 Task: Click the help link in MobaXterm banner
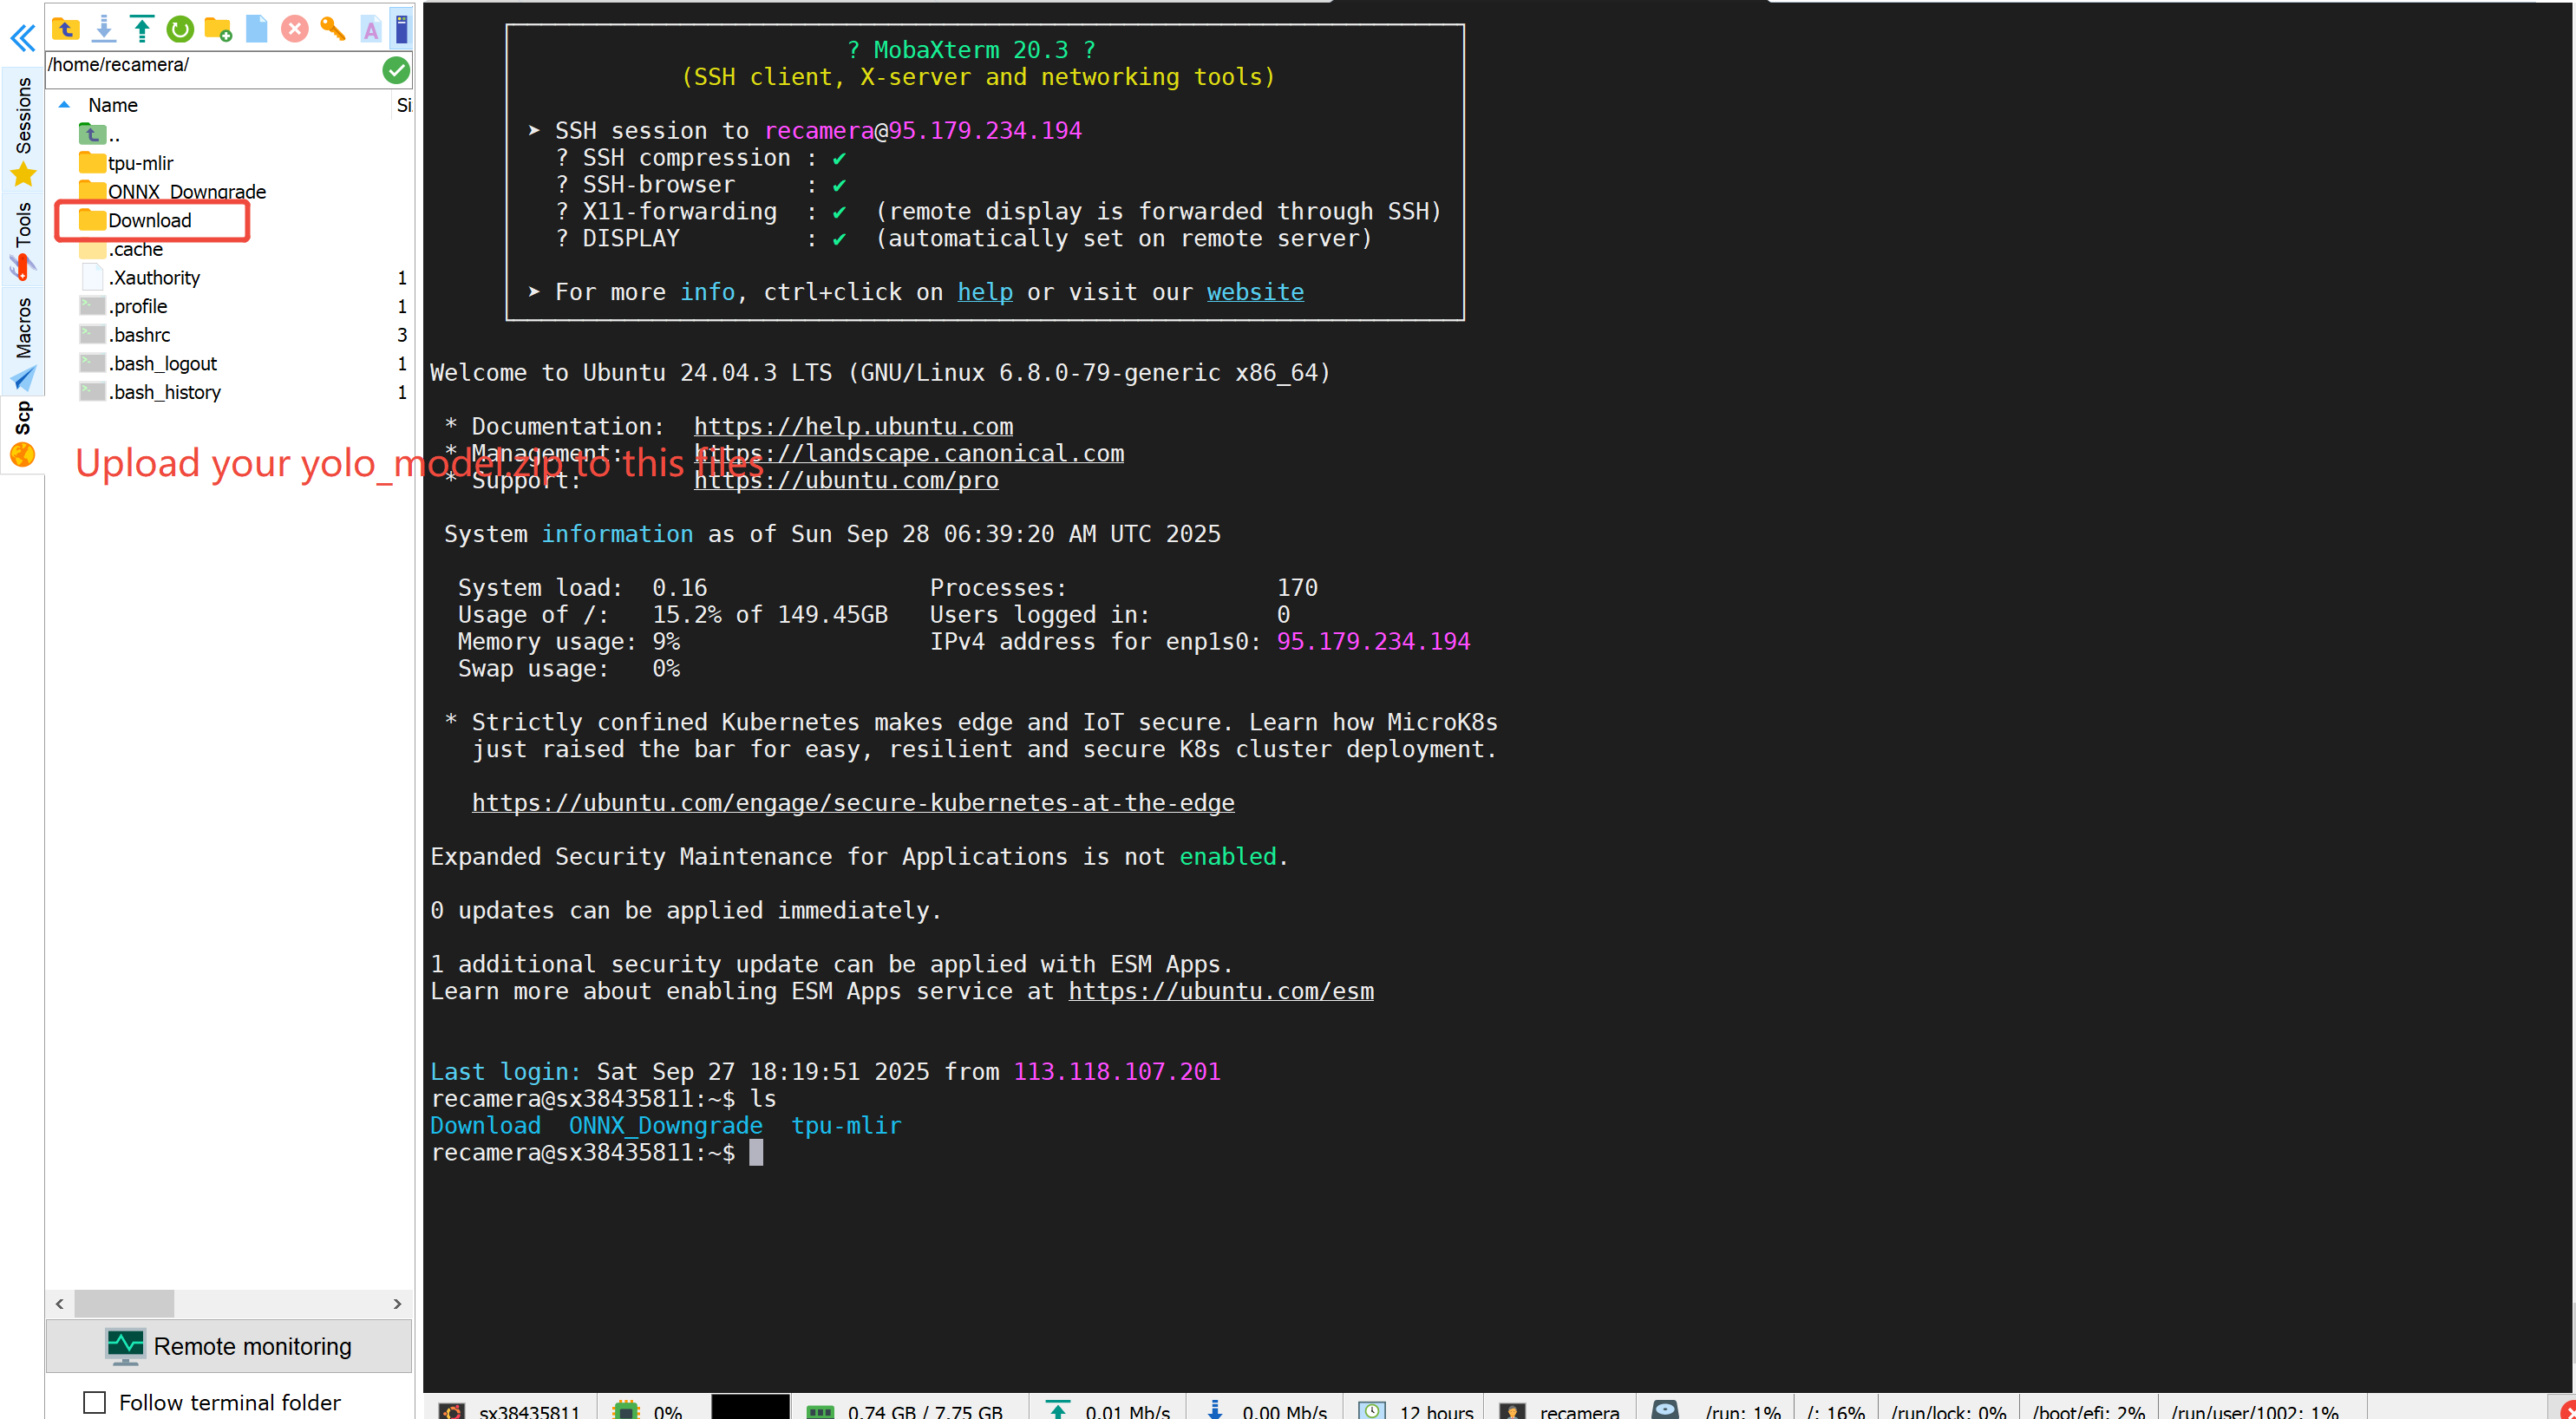pyautogui.click(x=984, y=292)
